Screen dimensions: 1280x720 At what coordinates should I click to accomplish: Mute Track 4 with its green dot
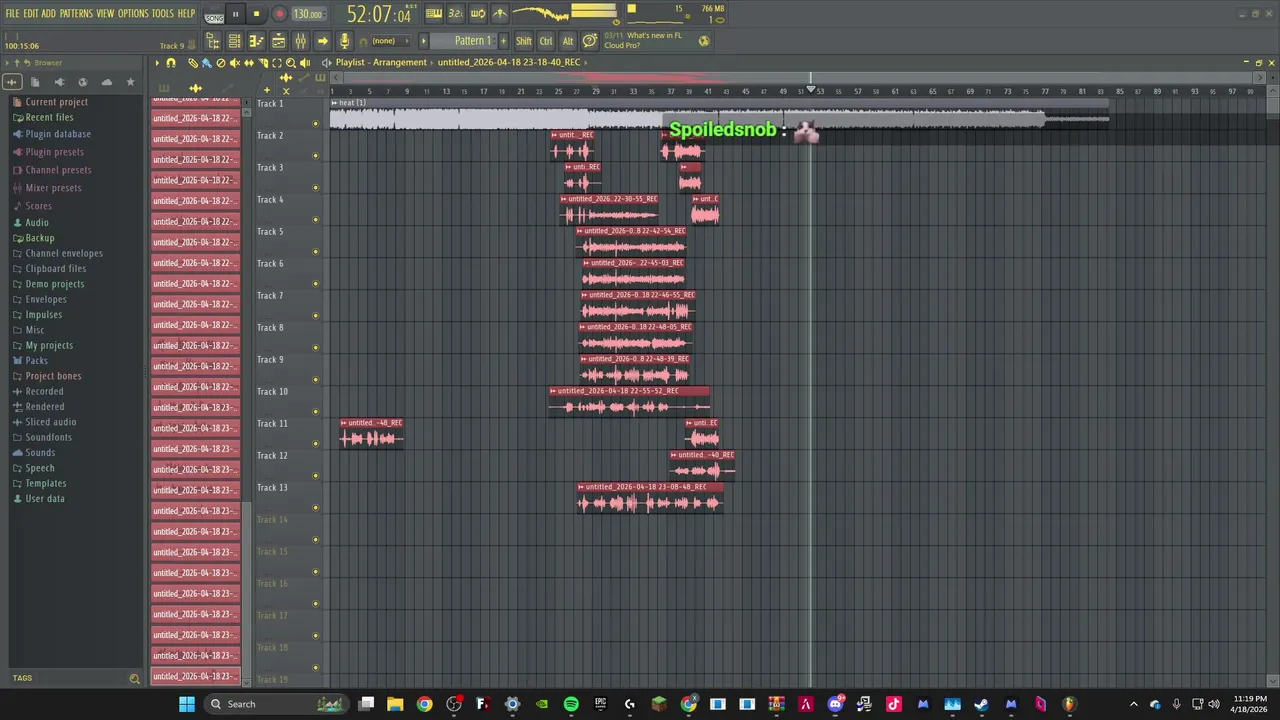pyautogui.click(x=316, y=220)
